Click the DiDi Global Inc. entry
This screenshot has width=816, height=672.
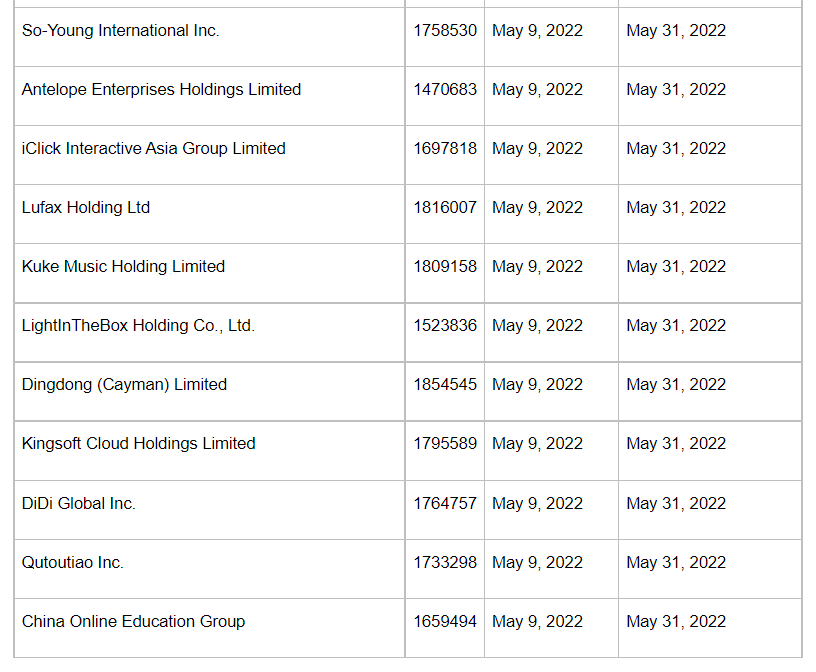(79, 504)
